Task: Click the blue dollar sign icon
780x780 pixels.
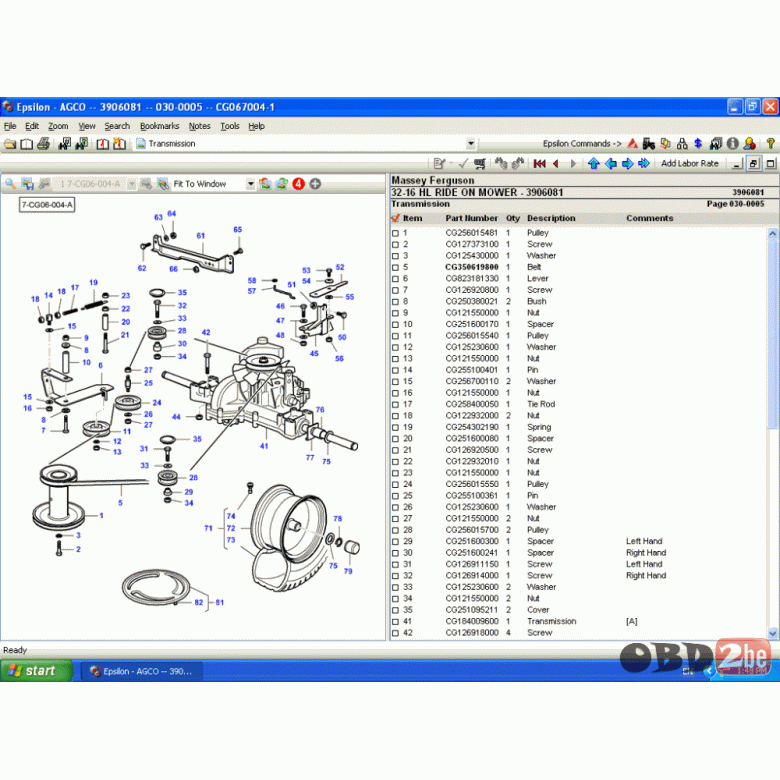Action: (x=698, y=144)
